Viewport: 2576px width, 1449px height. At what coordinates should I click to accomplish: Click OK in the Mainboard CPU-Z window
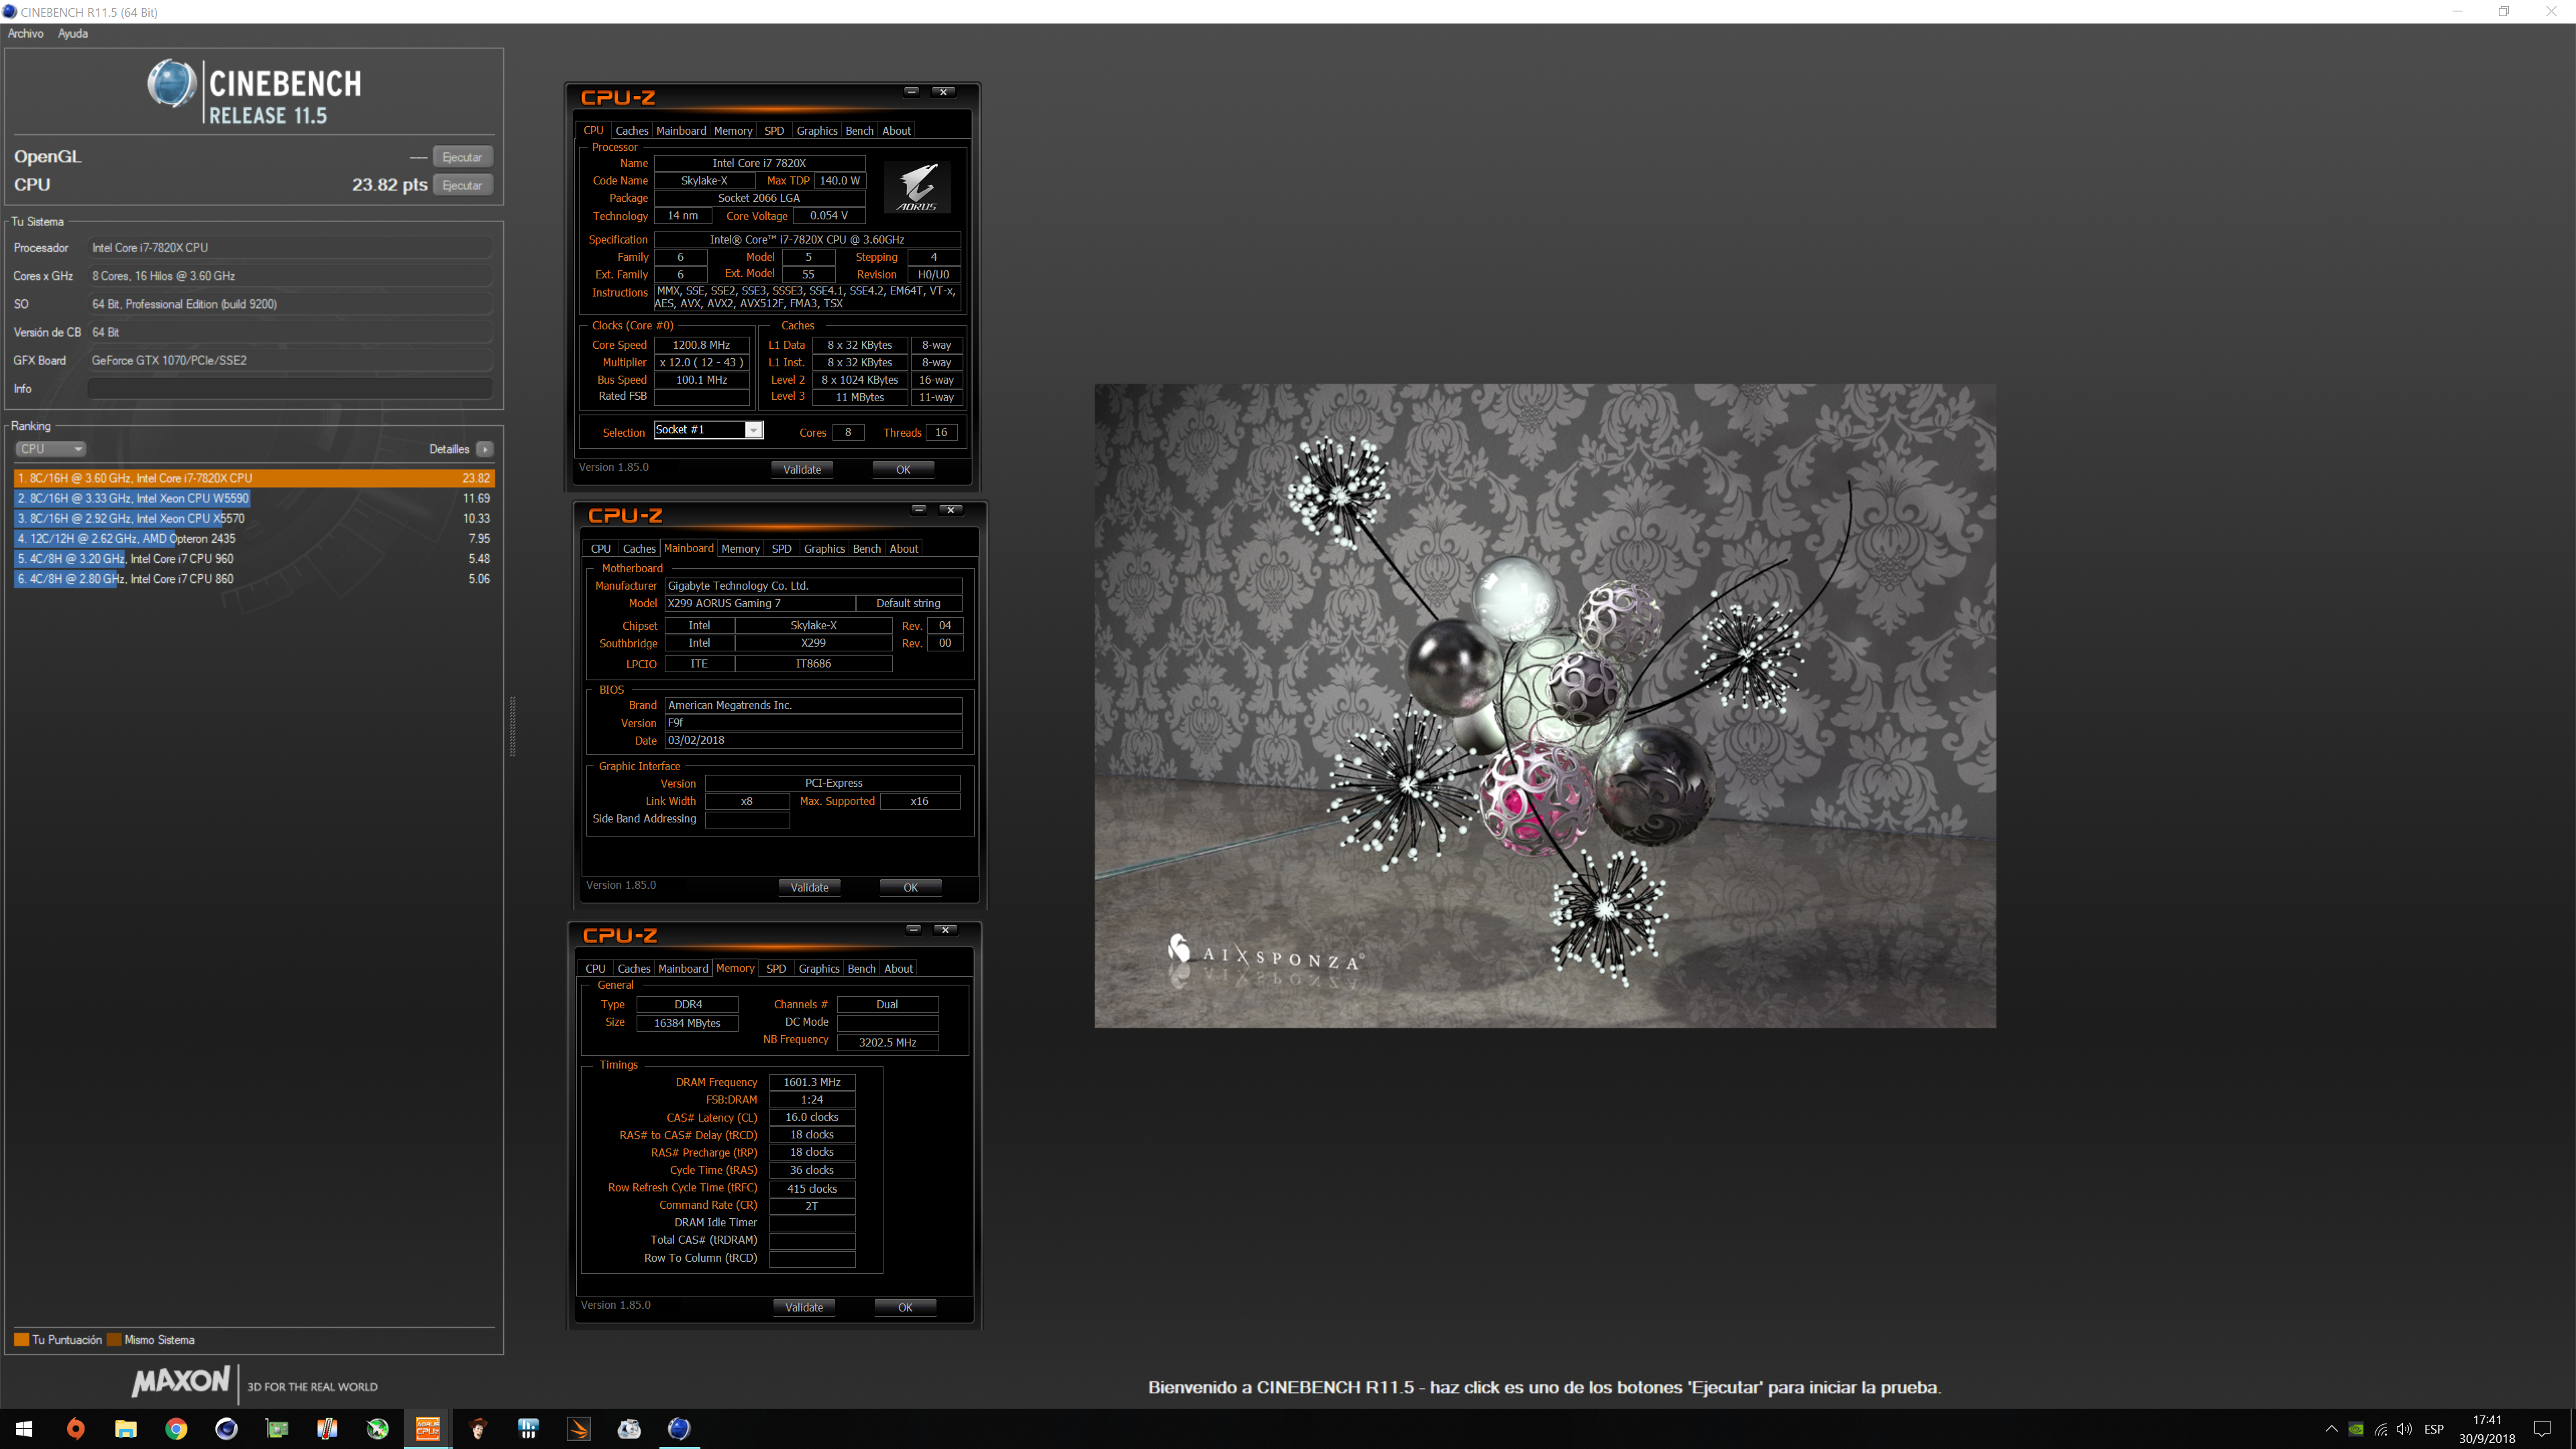tap(910, 887)
